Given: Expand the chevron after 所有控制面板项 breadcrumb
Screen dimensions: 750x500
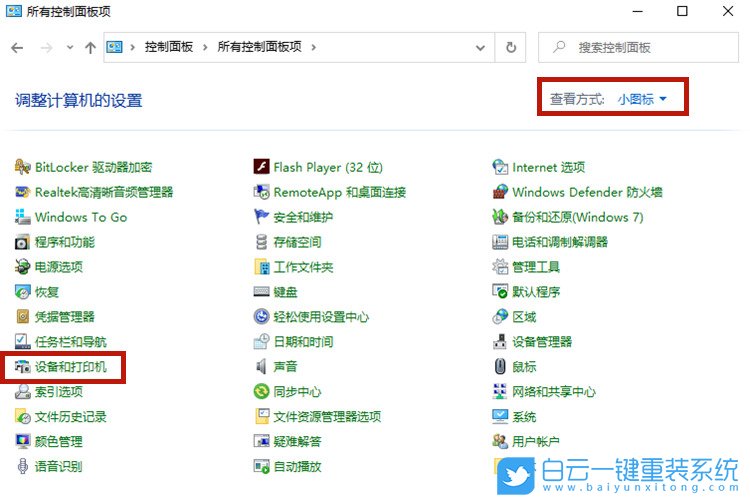Looking at the screenshot, I should [313, 47].
